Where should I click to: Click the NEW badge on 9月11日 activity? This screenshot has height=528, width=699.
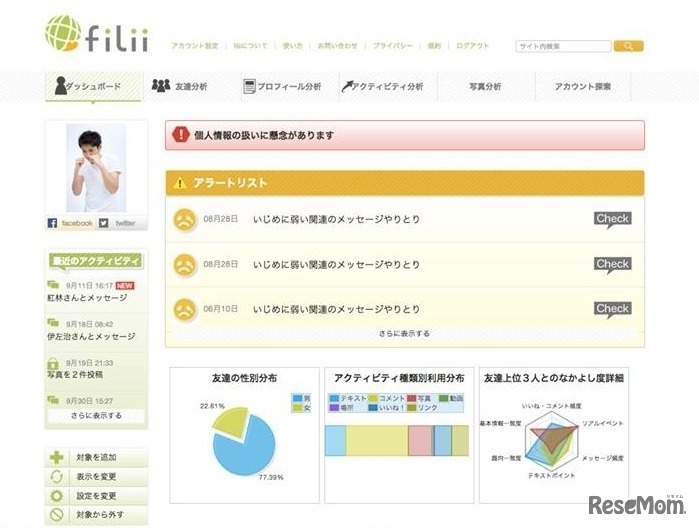pyautogui.click(x=125, y=285)
